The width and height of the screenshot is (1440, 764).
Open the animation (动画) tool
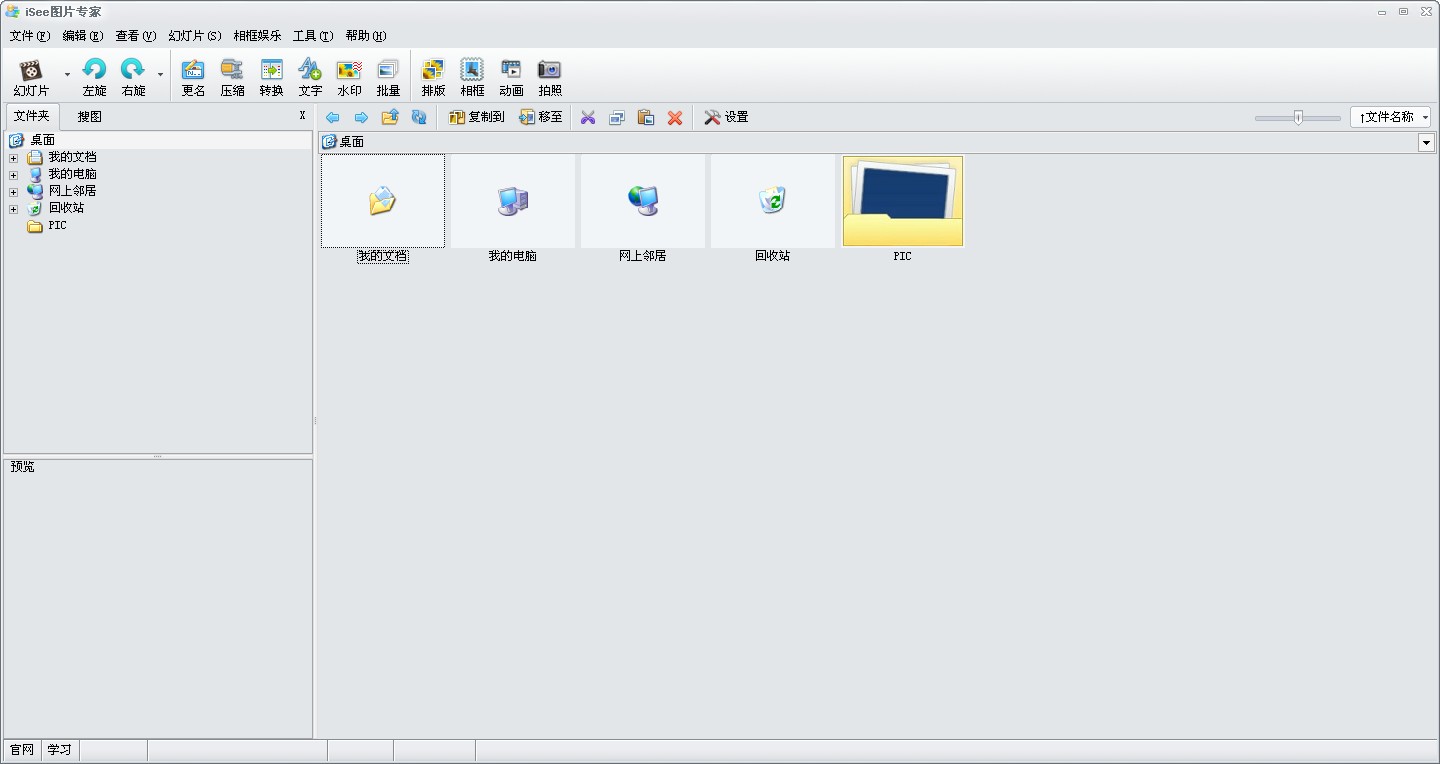511,77
